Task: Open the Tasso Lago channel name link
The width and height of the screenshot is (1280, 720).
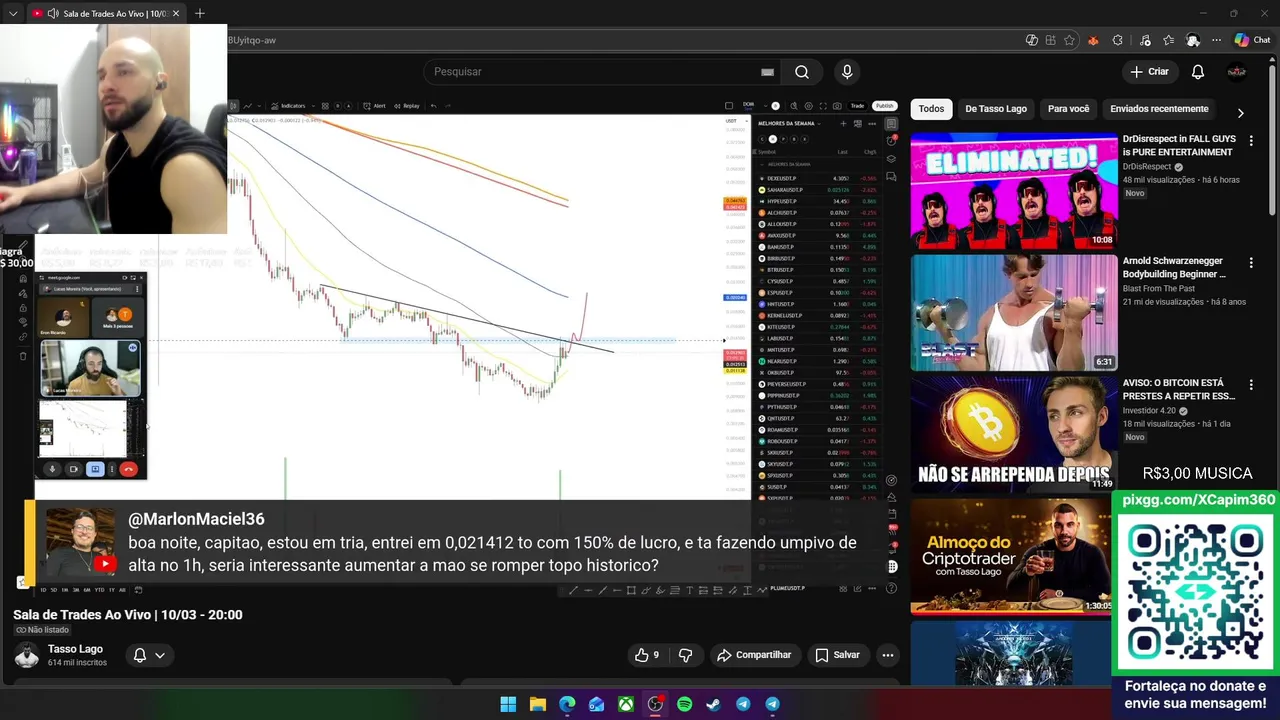Action: [75, 649]
